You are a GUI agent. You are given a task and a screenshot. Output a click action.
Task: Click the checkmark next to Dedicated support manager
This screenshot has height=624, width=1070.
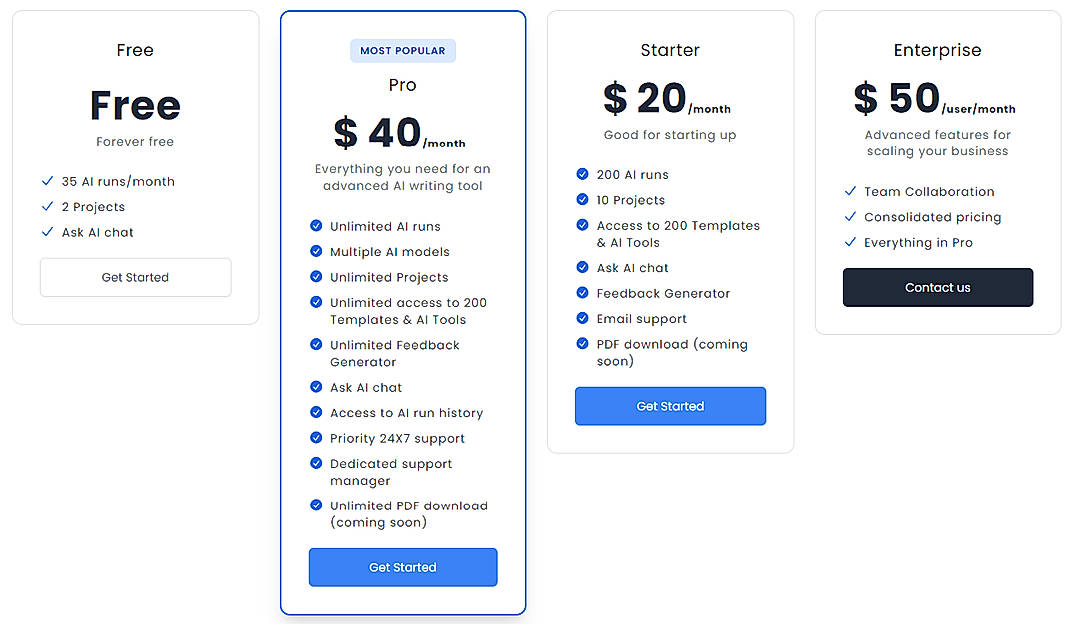click(x=316, y=464)
